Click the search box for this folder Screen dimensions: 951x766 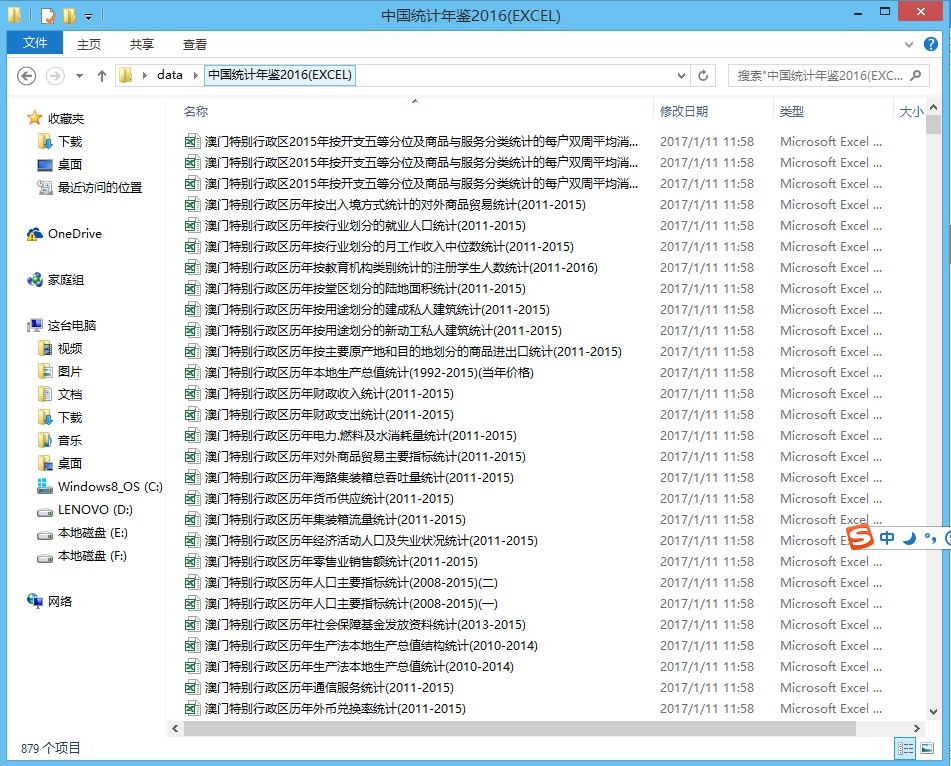click(828, 75)
